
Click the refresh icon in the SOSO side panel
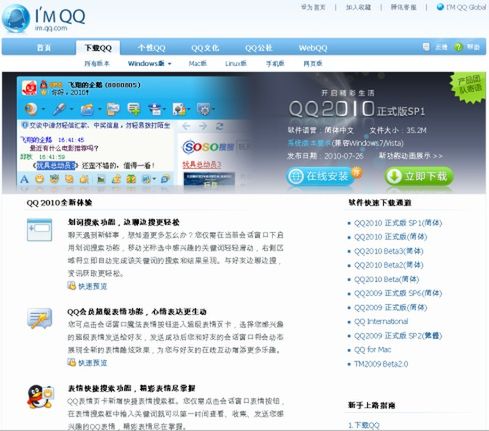pyautogui.click(x=219, y=126)
